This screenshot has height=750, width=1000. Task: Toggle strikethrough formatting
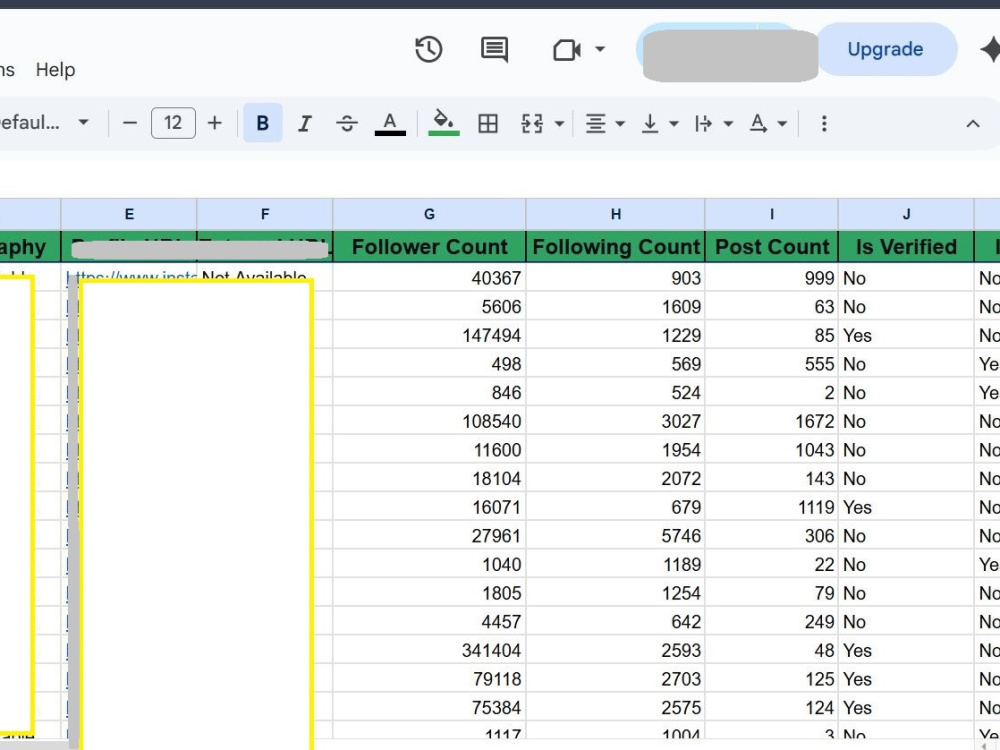tap(347, 122)
